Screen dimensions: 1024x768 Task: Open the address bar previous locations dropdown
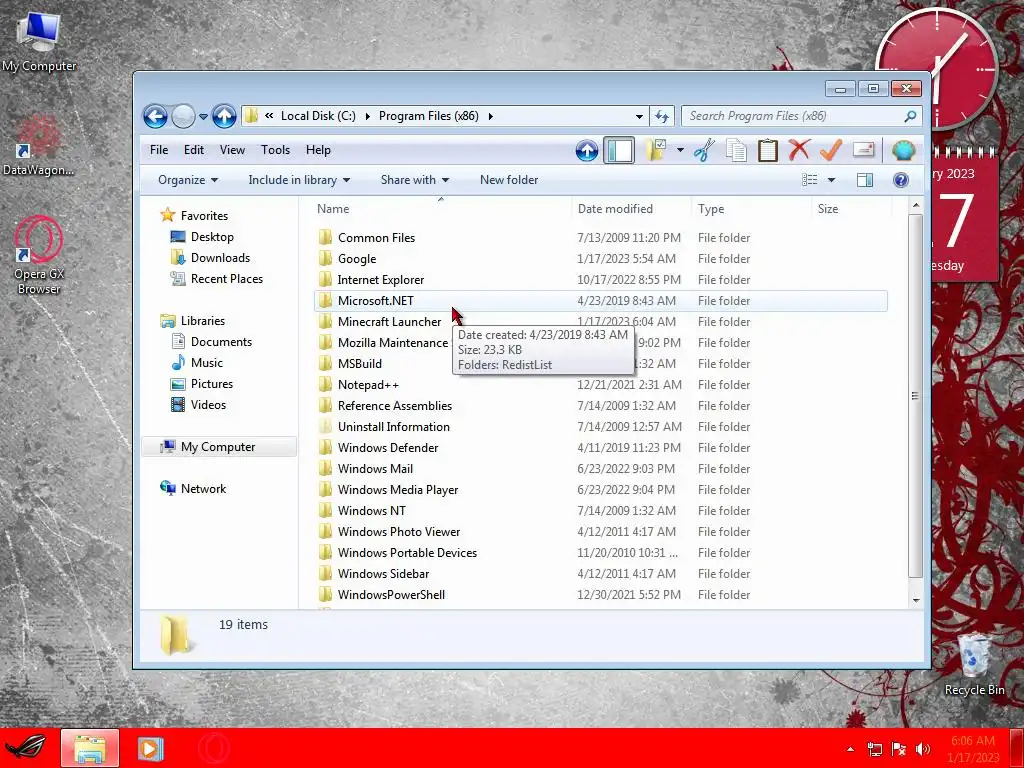point(639,116)
